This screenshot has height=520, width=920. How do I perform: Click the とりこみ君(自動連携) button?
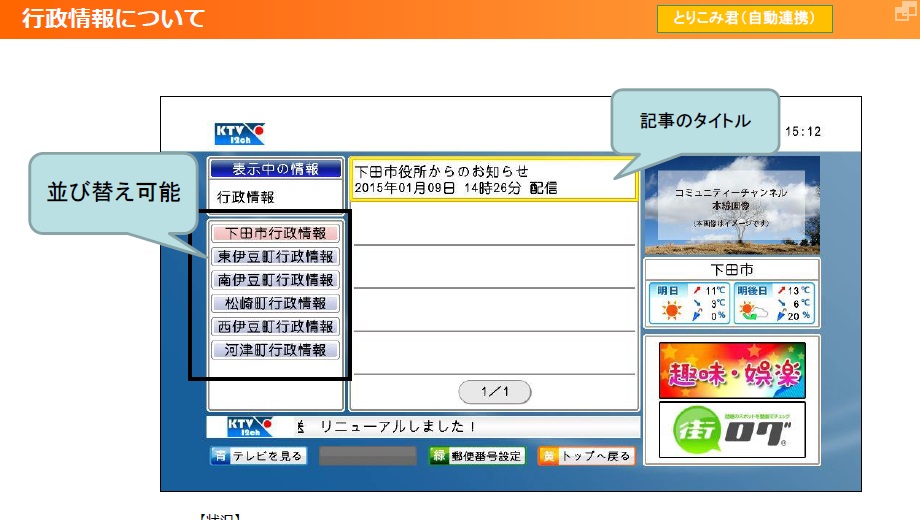coord(744,19)
